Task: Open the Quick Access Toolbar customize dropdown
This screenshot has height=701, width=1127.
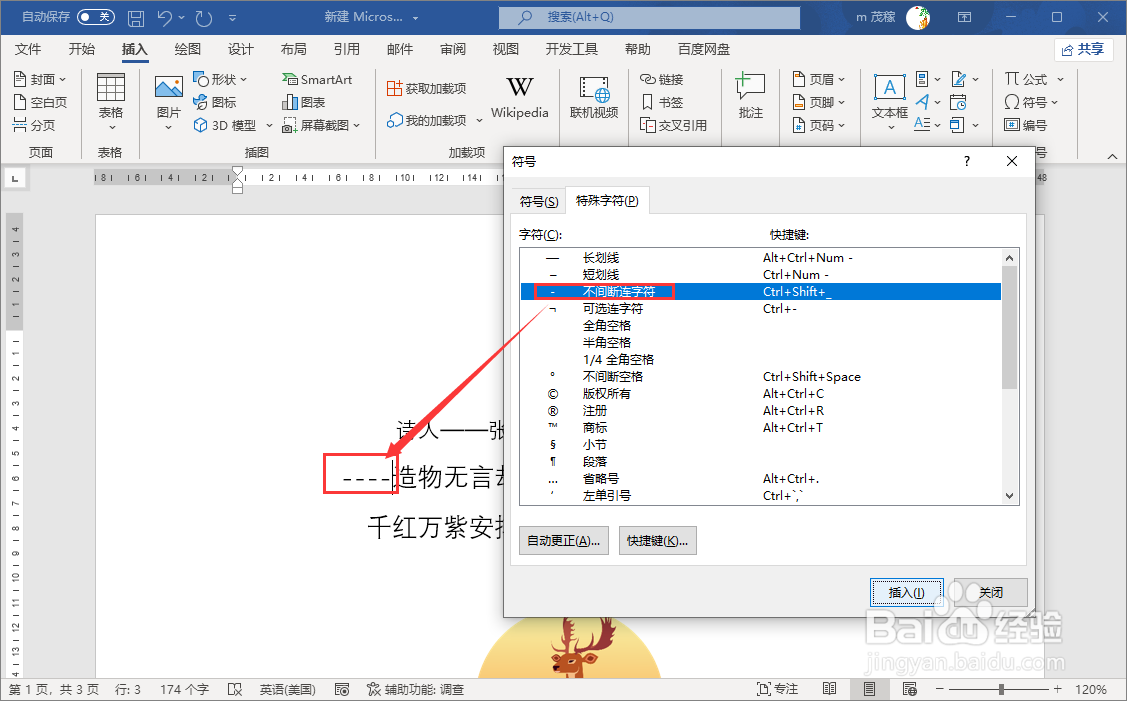Action: pyautogui.click(x=232, y=18)
